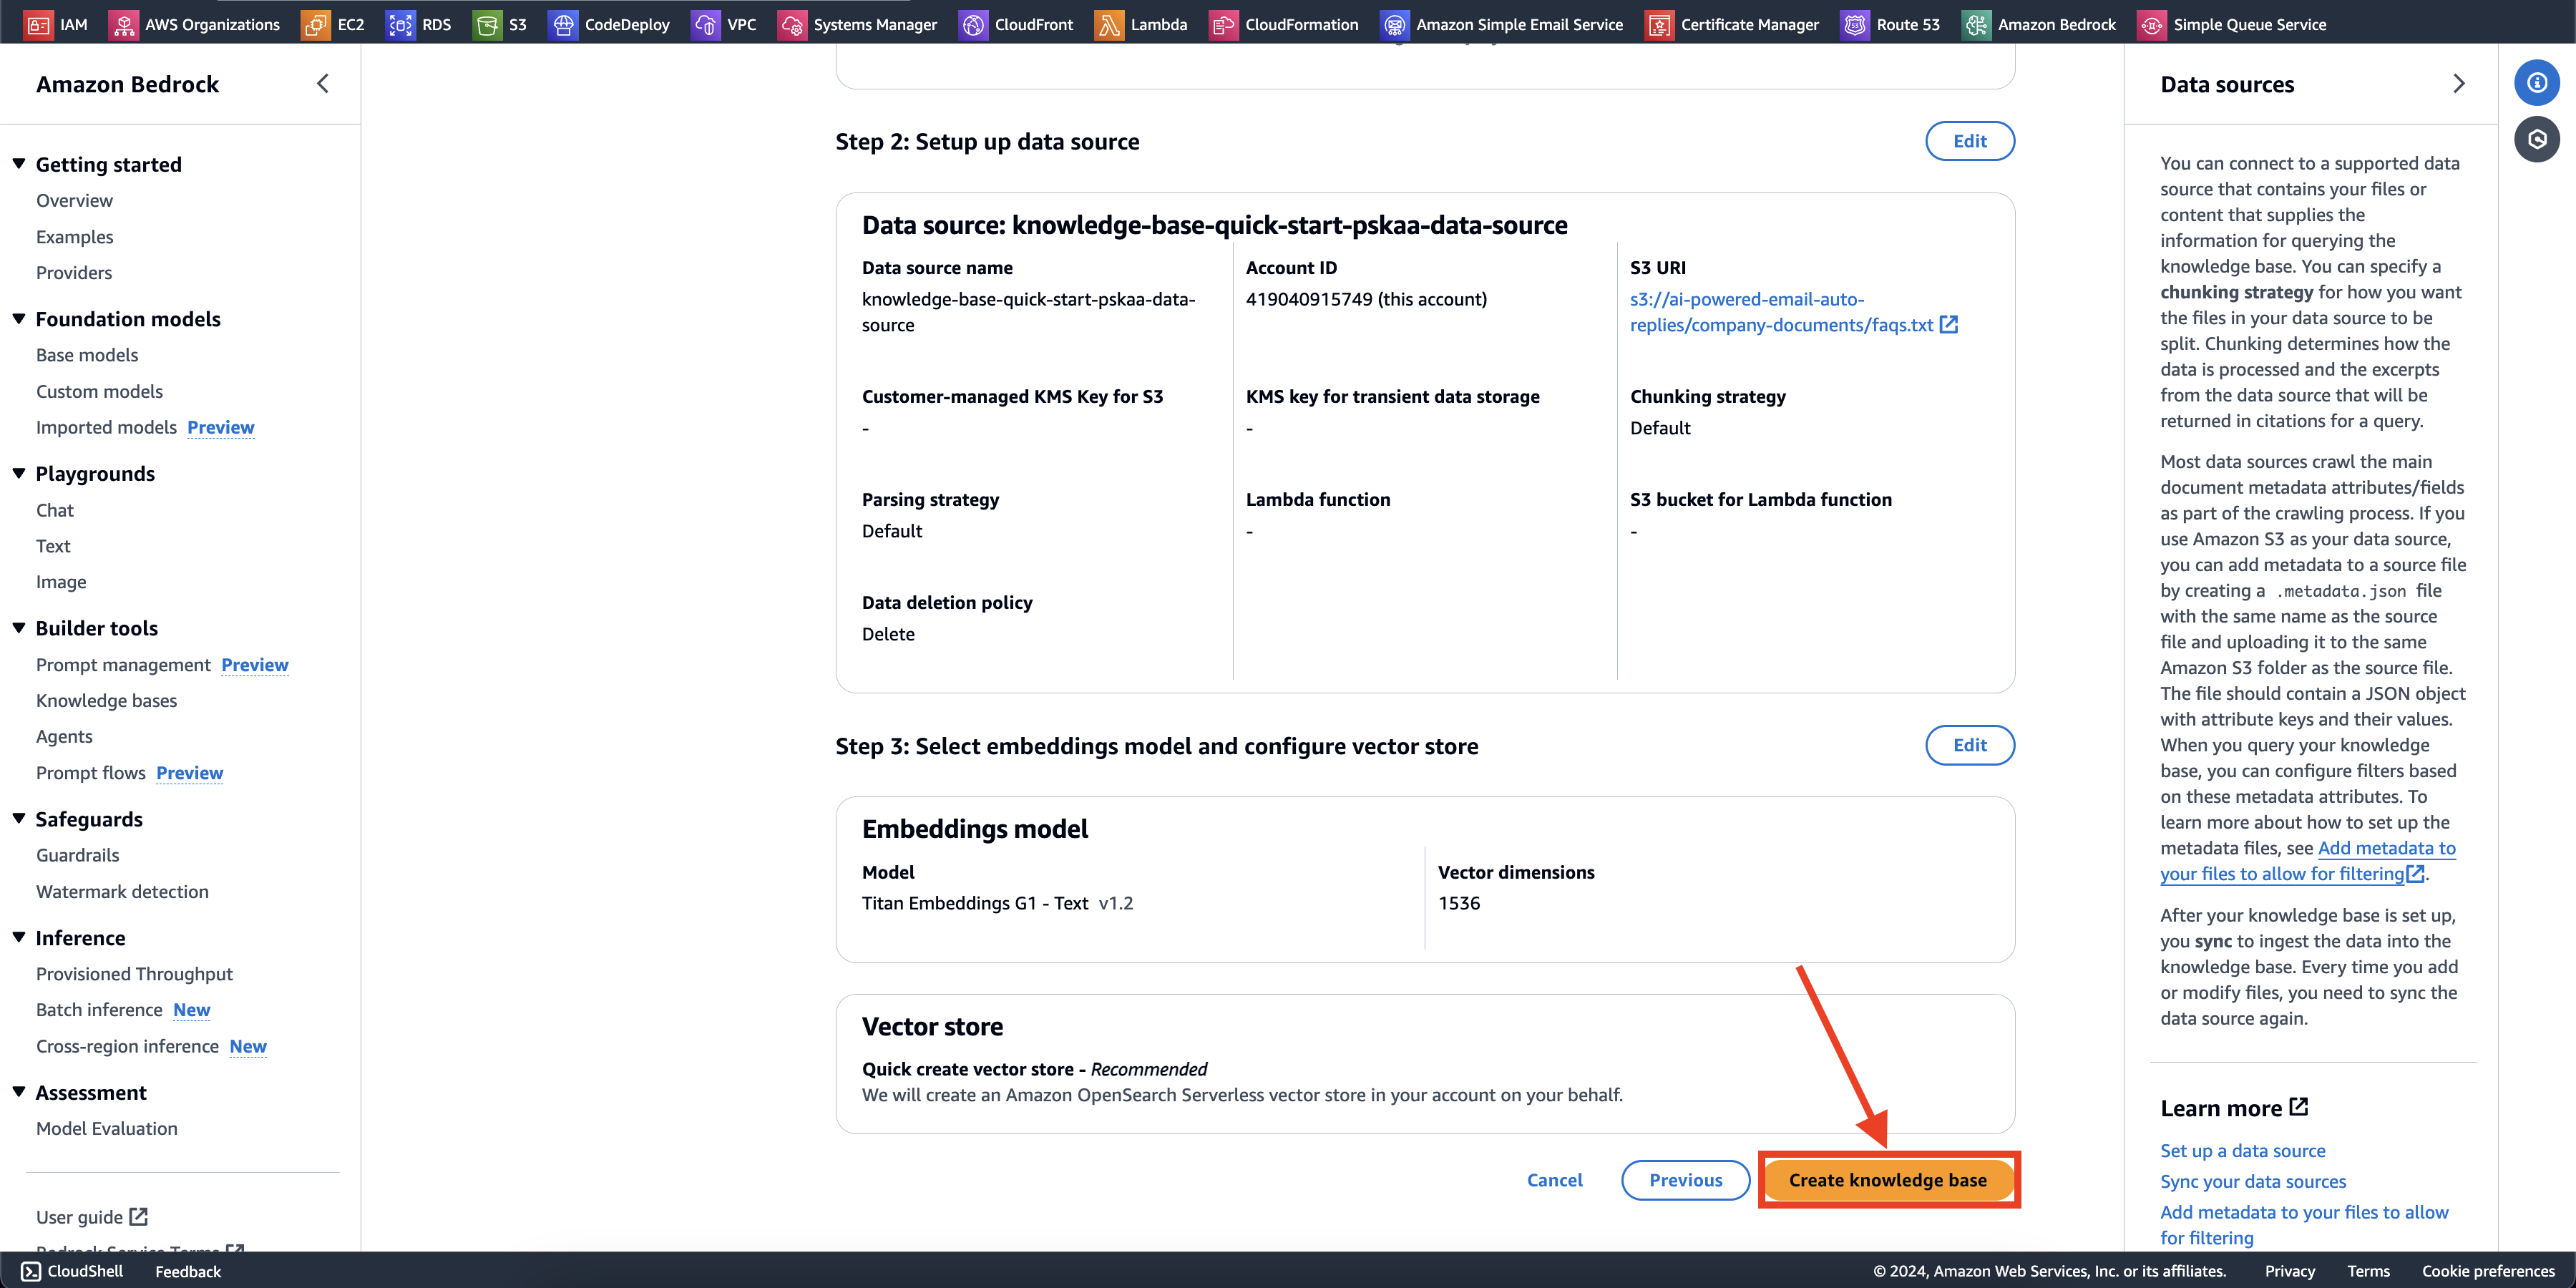Open the Systems Manager icon
Image resolution: width=2576 pixels, height=1288 pixels.
click(792, 24)
